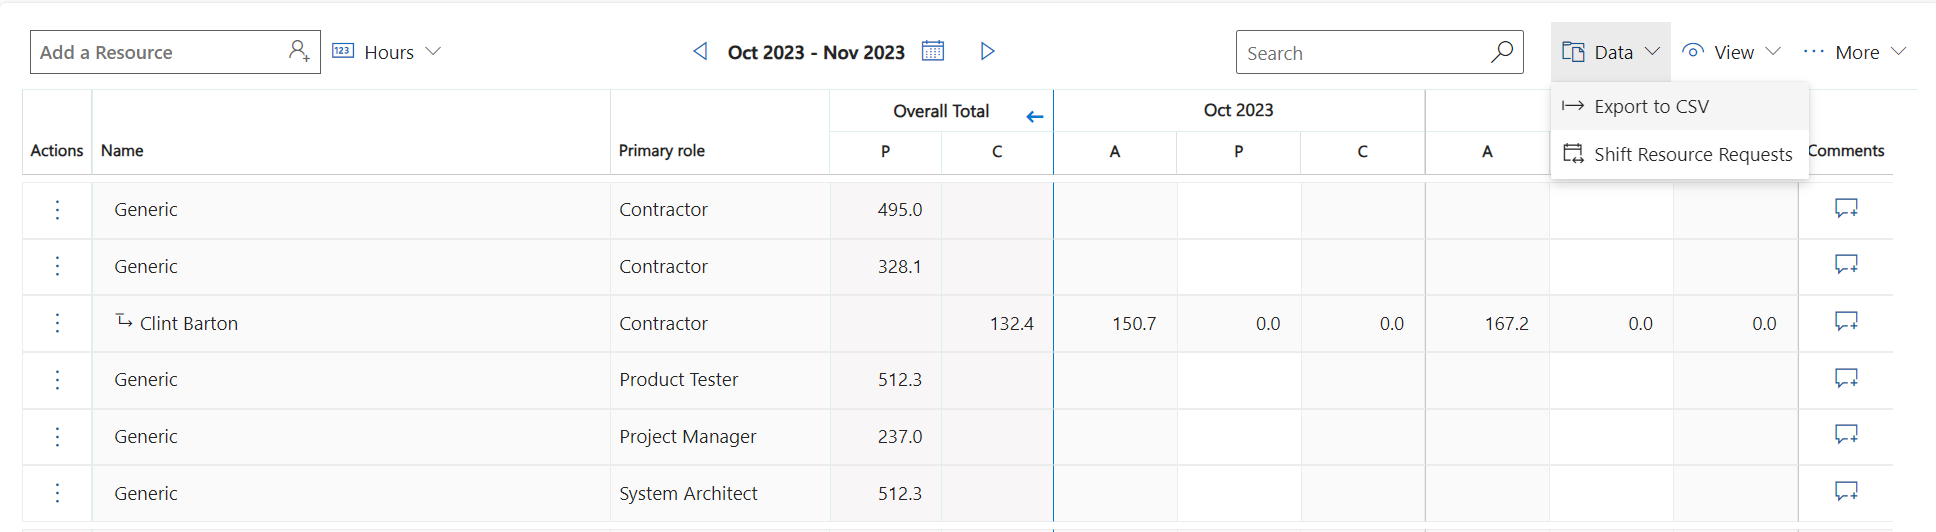Go to previous date range arrow
The width and height of the screenshot is (1936, 532).
coord(700,51)
